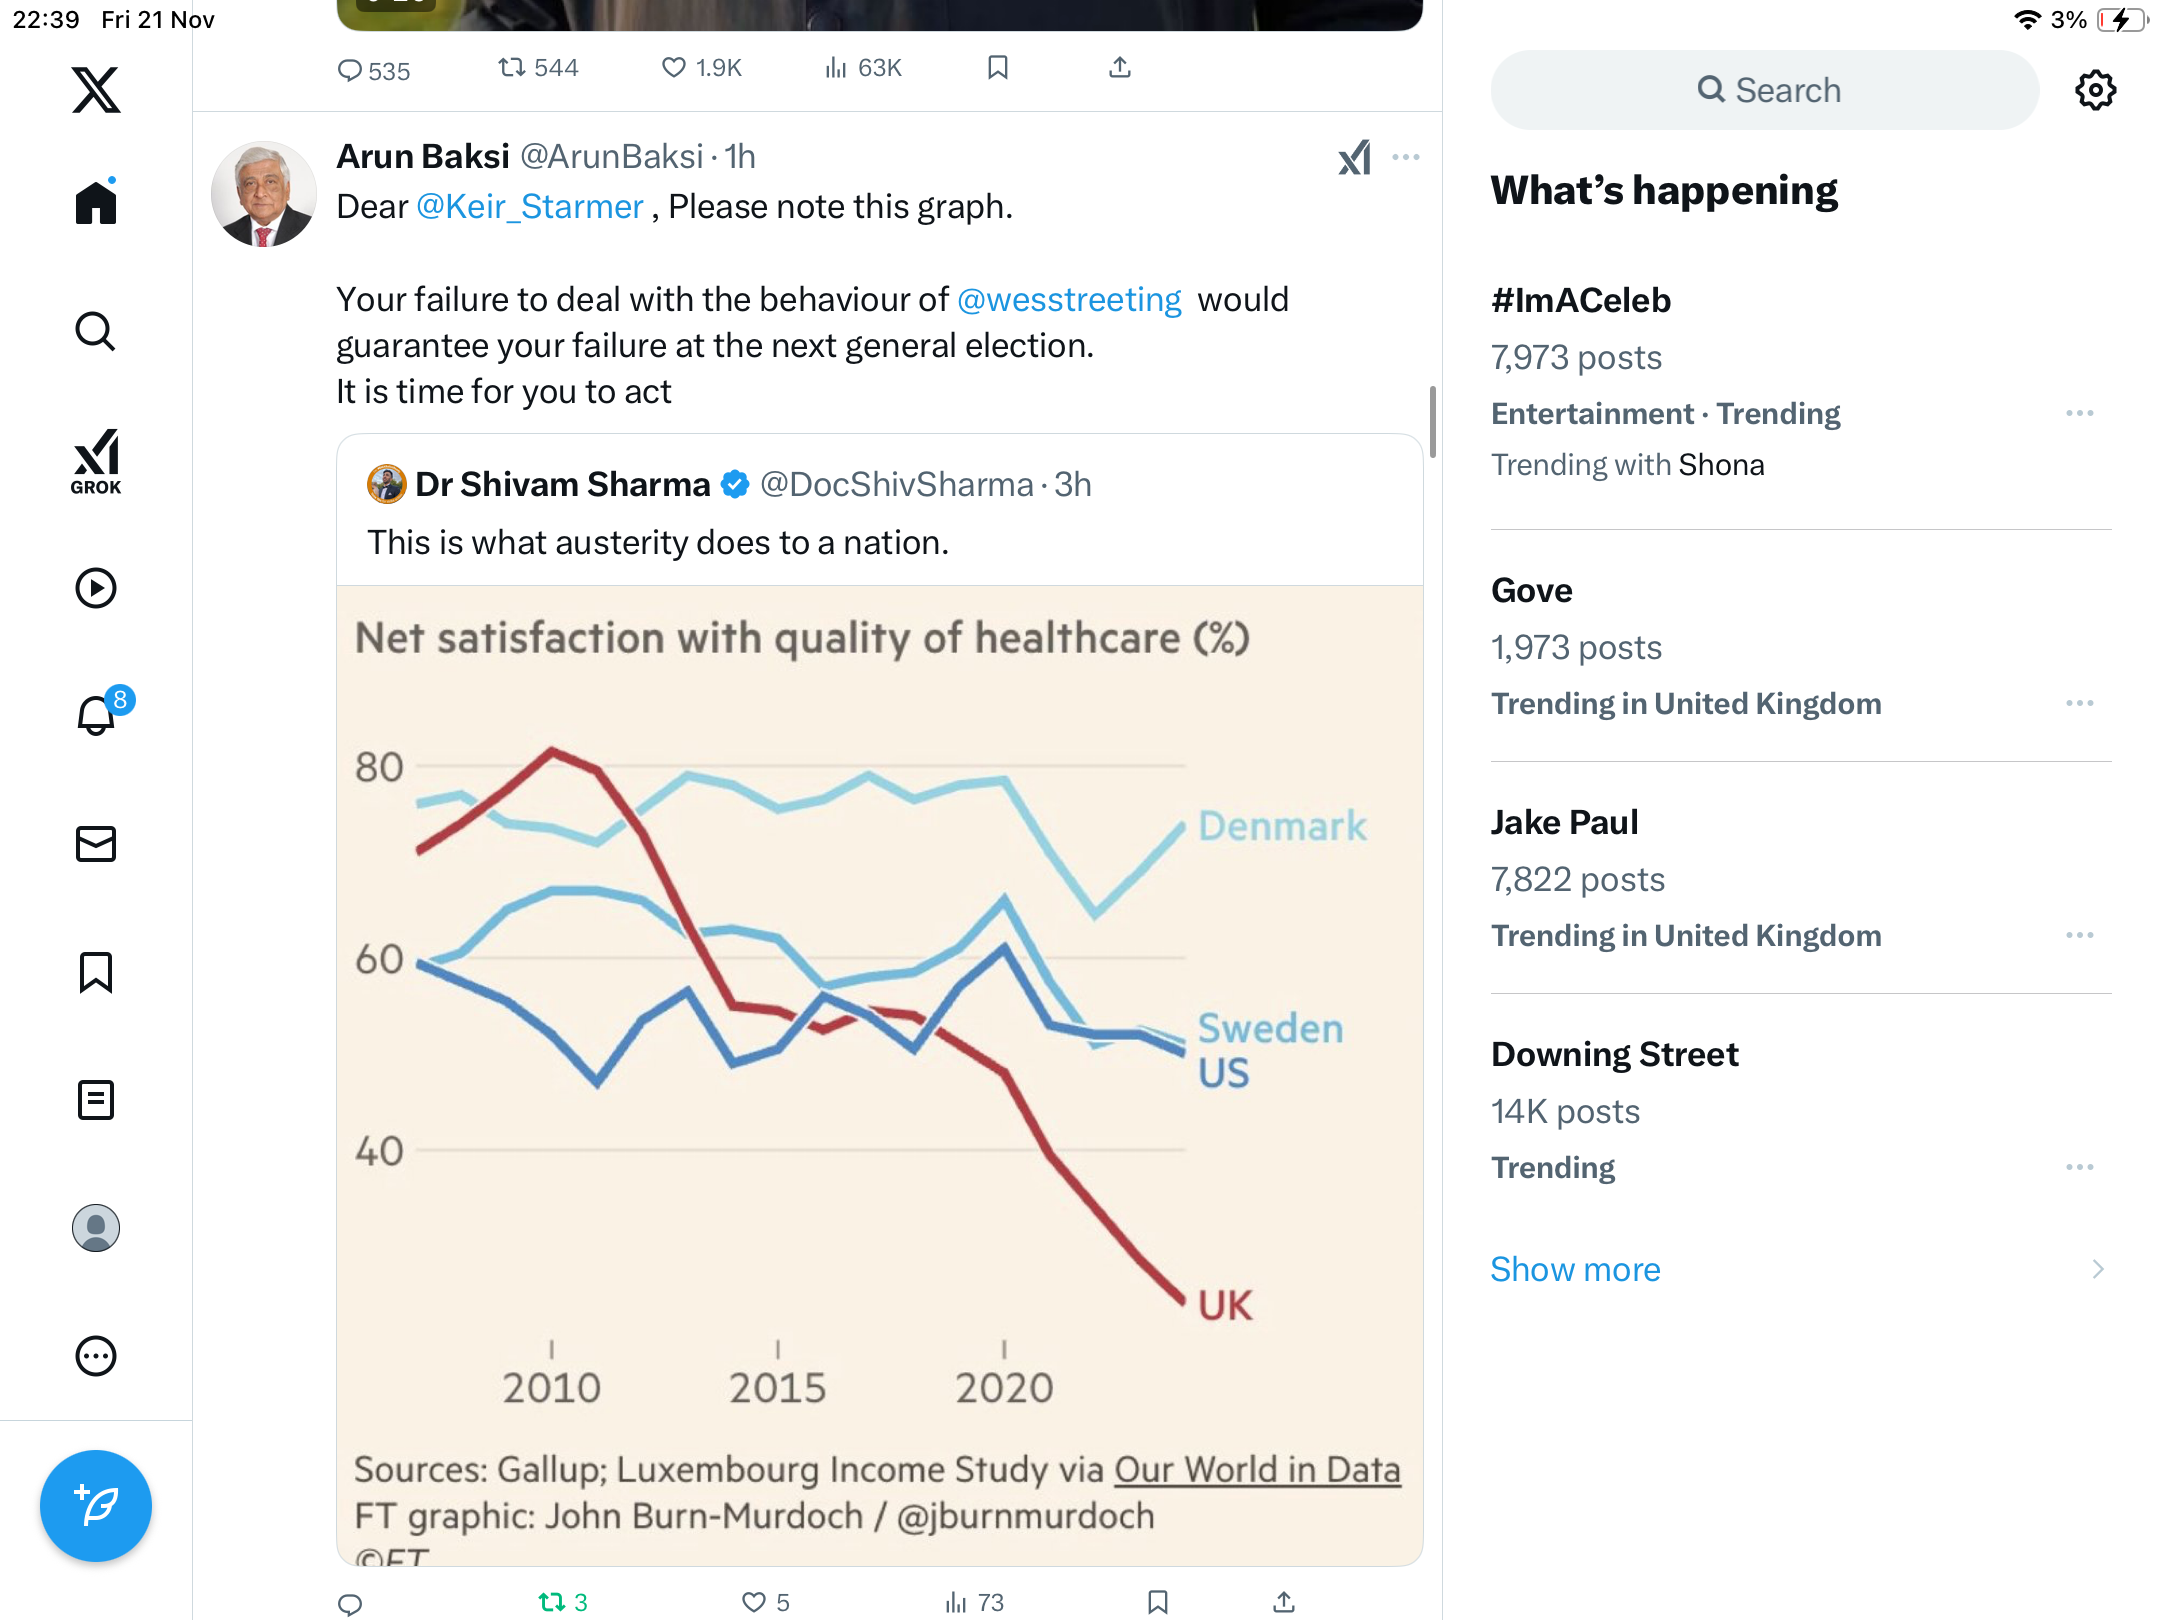Repost Arun Baksi's post

tap(552, 1602)
